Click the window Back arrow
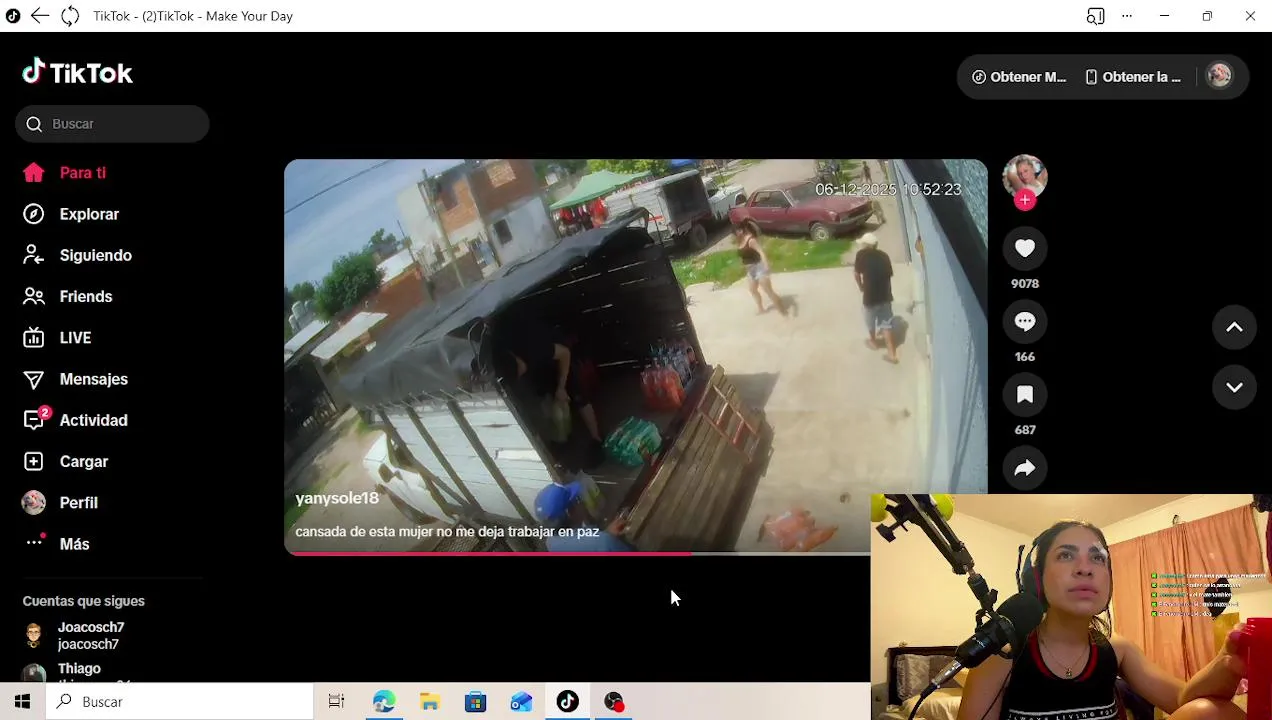 tap(39, 16)
